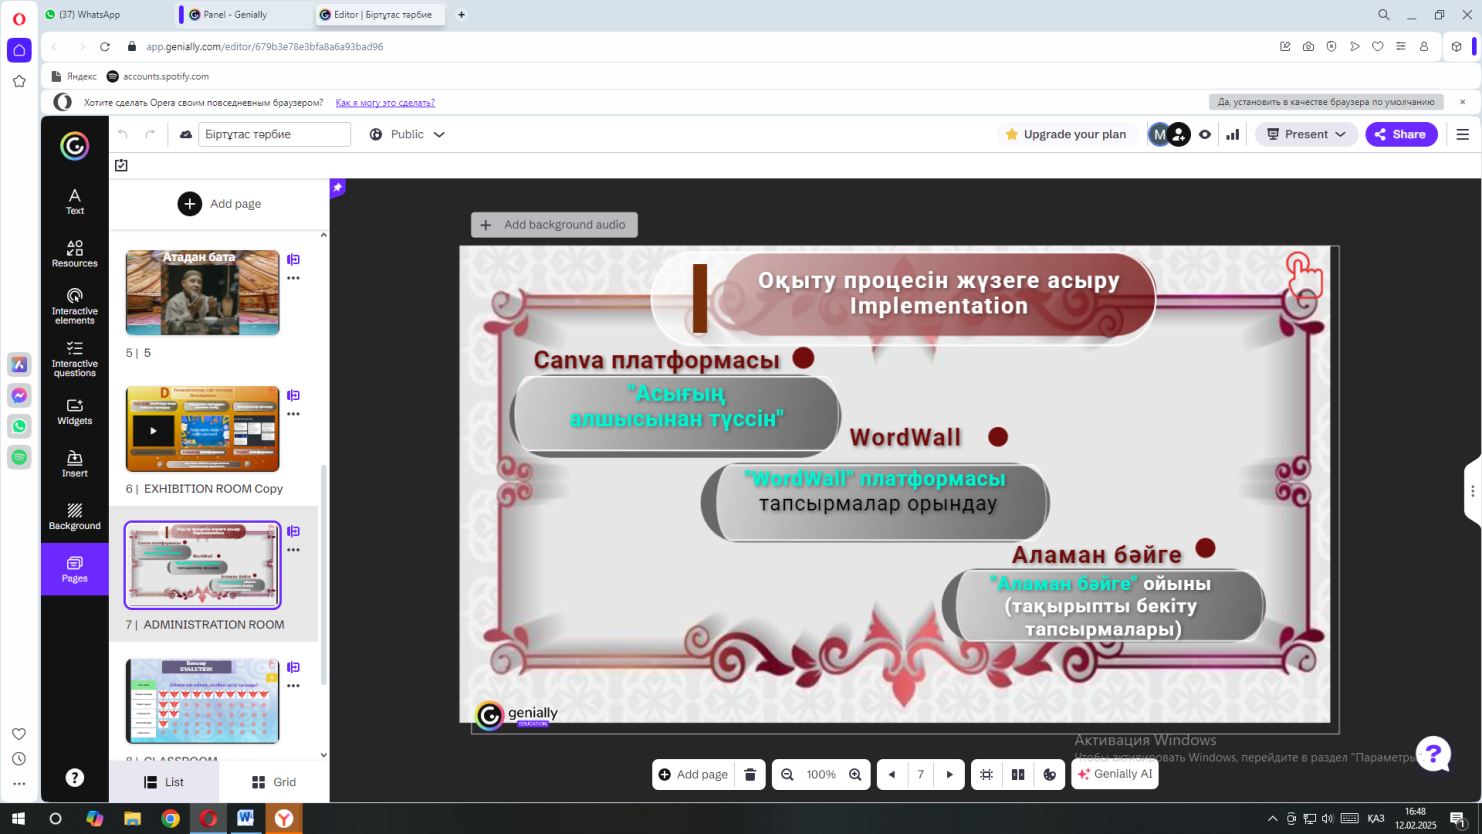Open a new browser tab
1482x834 pixels.
click(461, 15)
